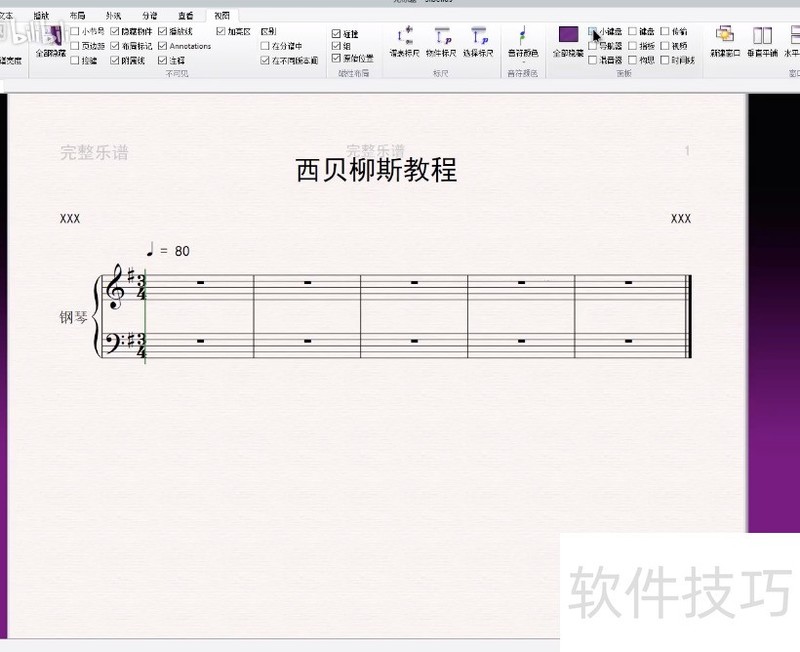Open the 外观 appearance ribbon tab
This screenshot has width=800, height=652.
coord(113,16)
